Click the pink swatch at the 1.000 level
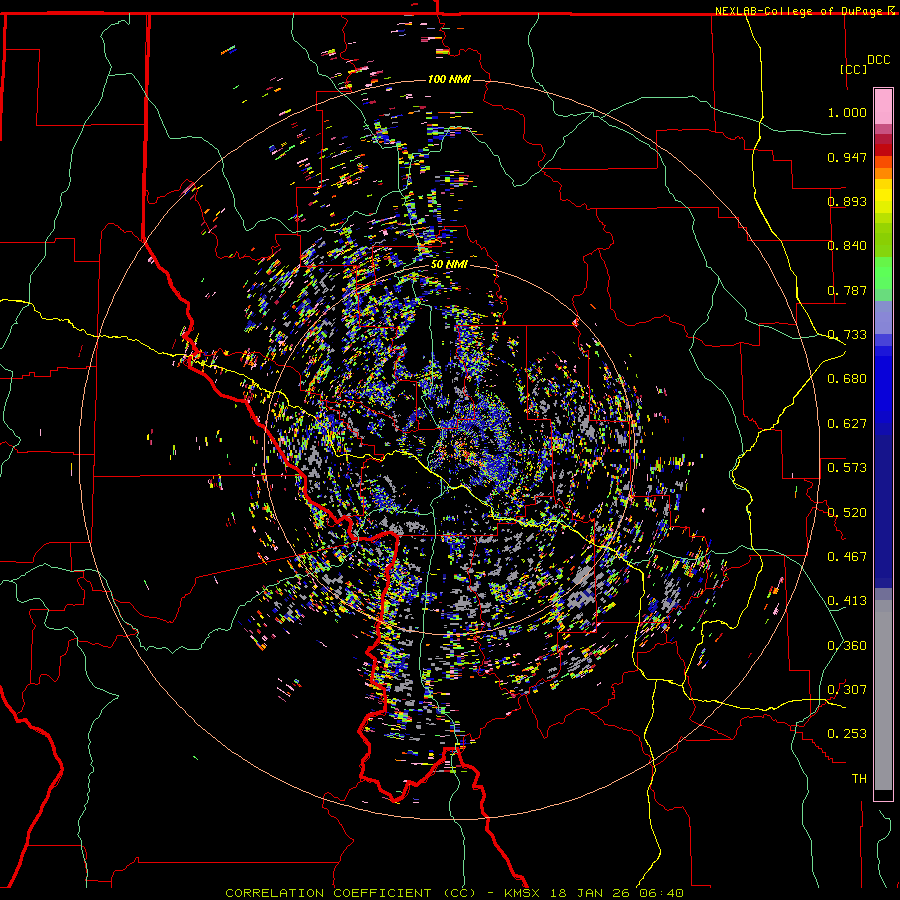 point(883,107)
